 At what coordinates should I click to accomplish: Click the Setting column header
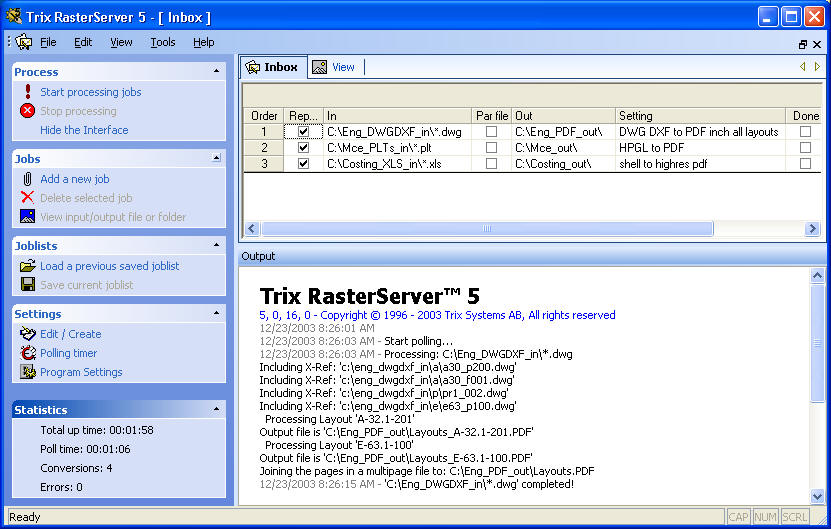click(701, 116)
